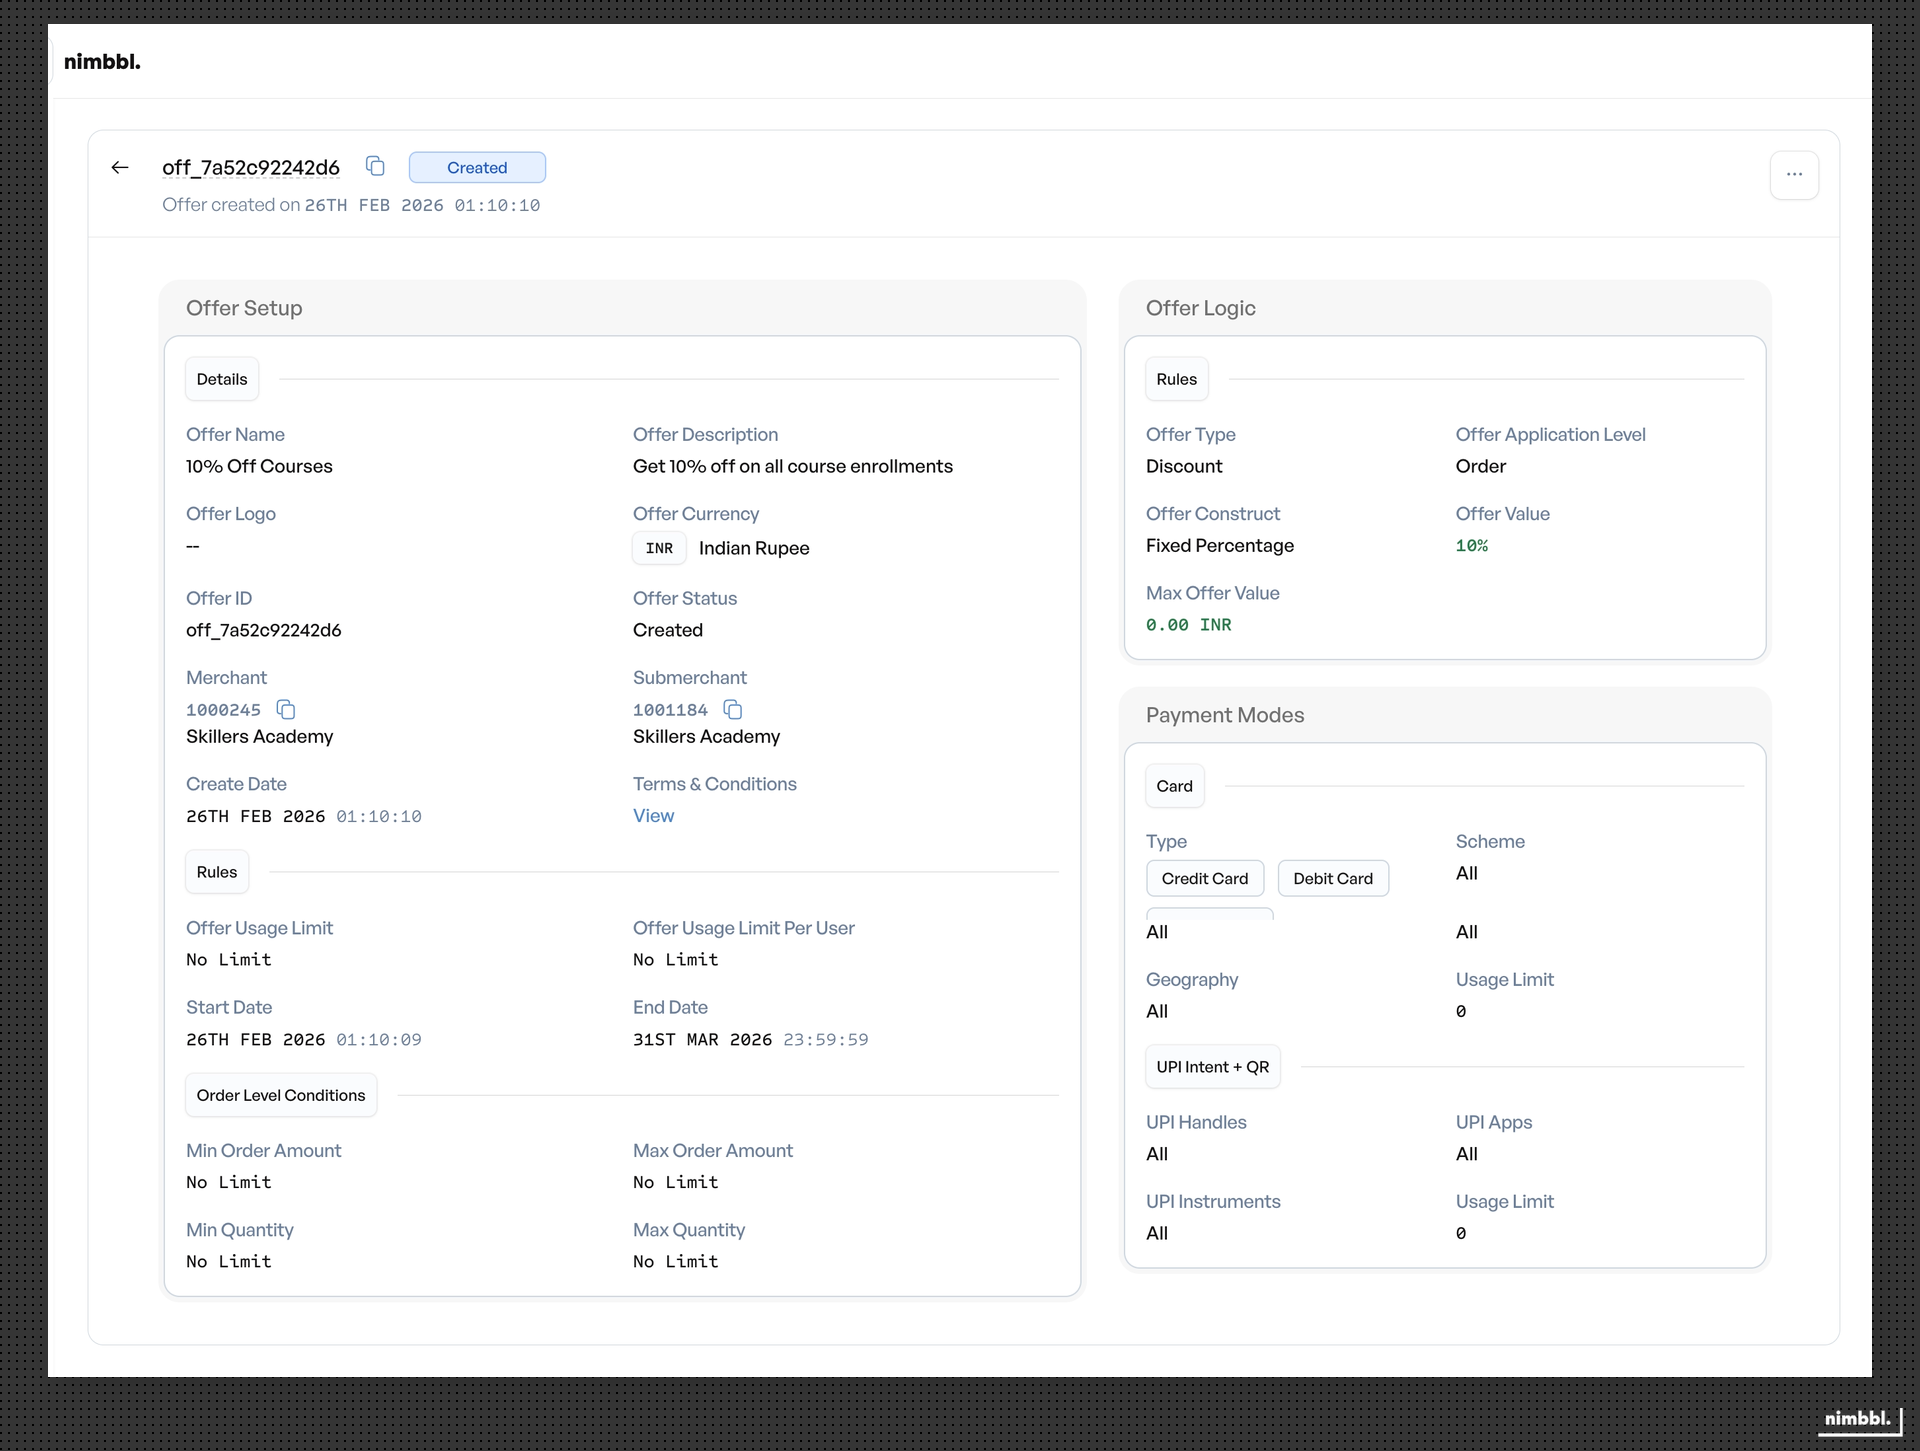Click the Rules label in Offer Logic

click(x=1176, y=380)
